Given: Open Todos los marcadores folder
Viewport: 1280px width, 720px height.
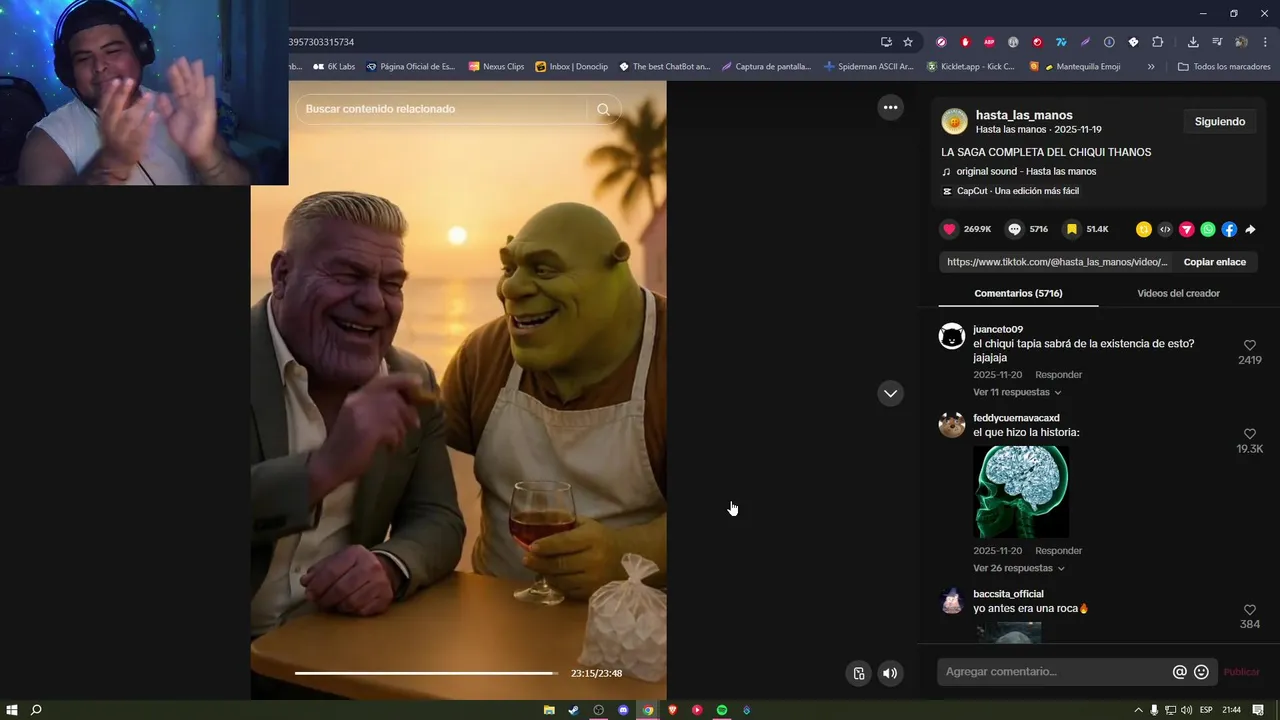Looking at the screenshot, I should pyautogui.click(x=1224, y=67).
